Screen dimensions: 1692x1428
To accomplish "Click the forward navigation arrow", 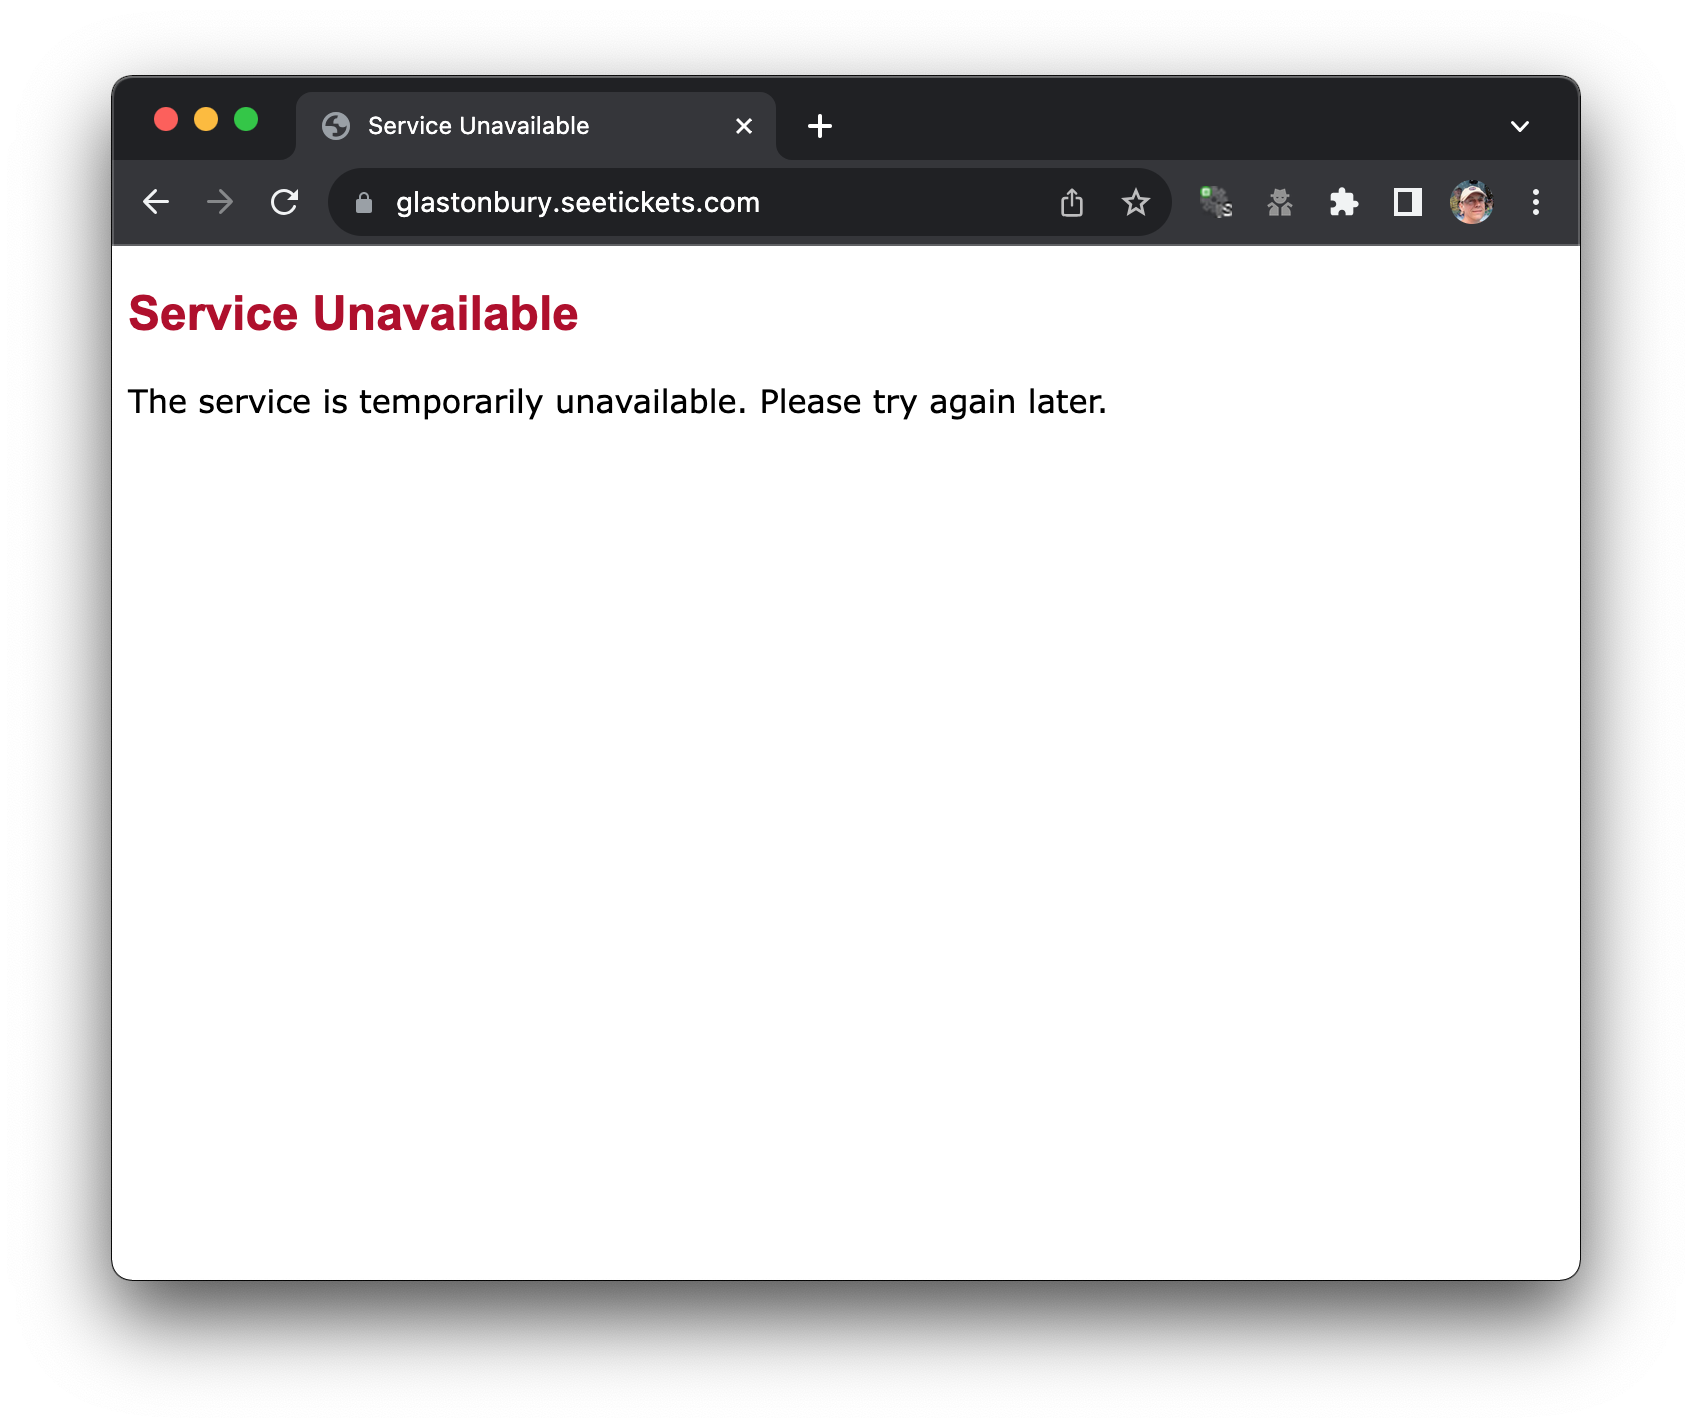I will 220,203.
